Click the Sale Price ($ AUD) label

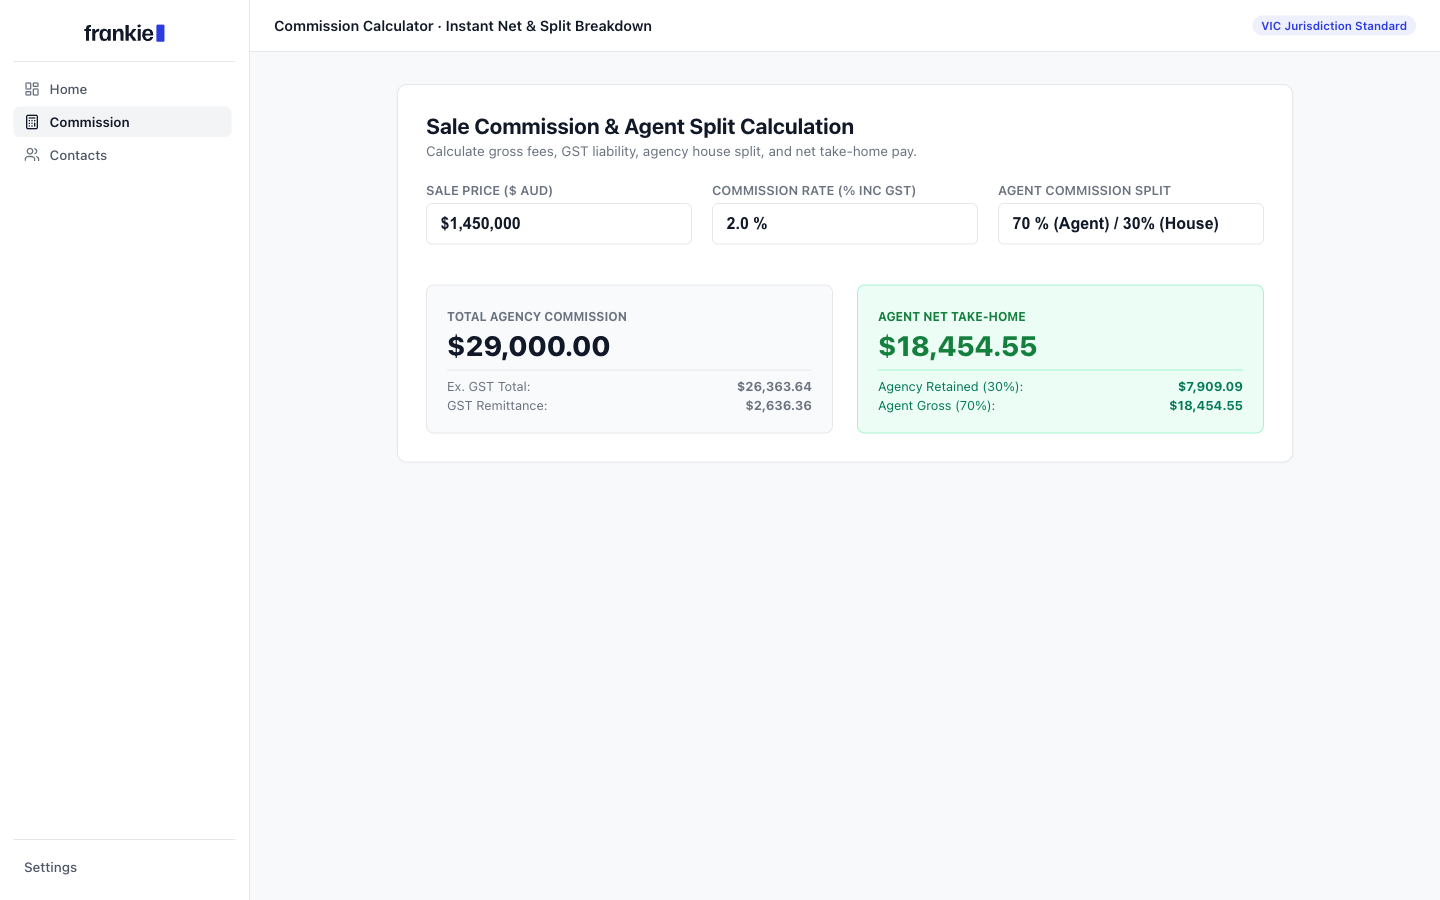coord(489,191)
